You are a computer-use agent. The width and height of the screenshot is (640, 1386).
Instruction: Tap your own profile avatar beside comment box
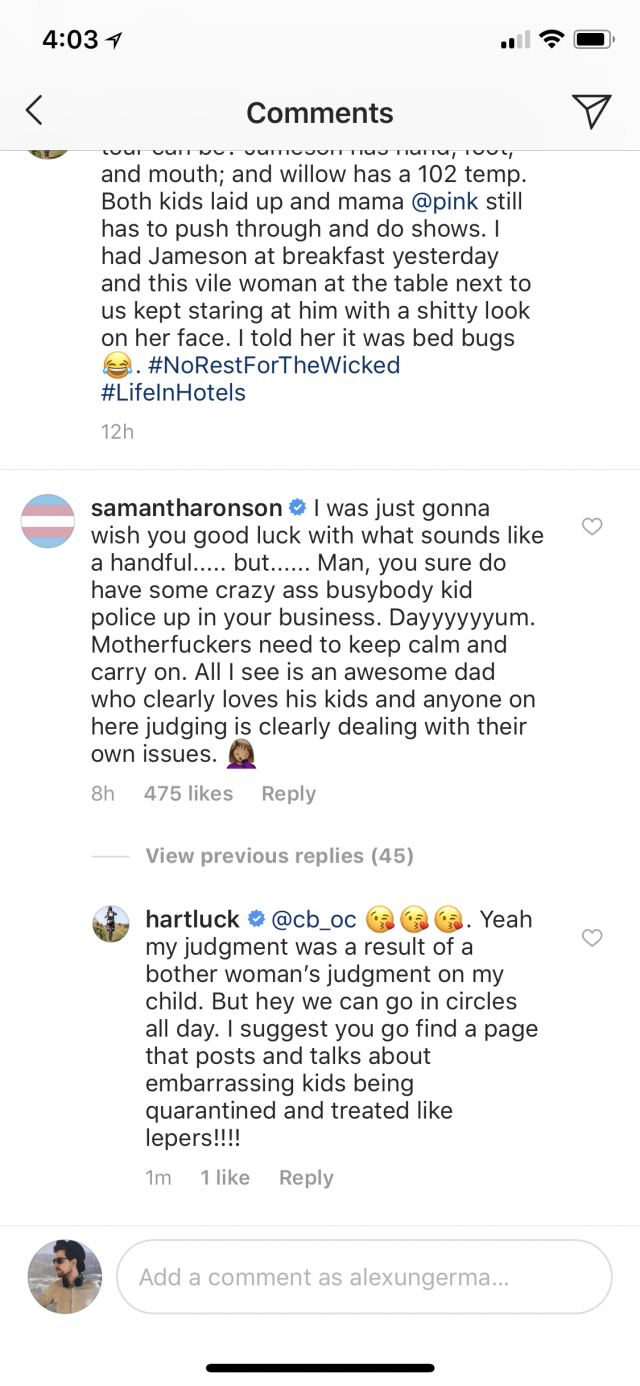[64, 1276]
